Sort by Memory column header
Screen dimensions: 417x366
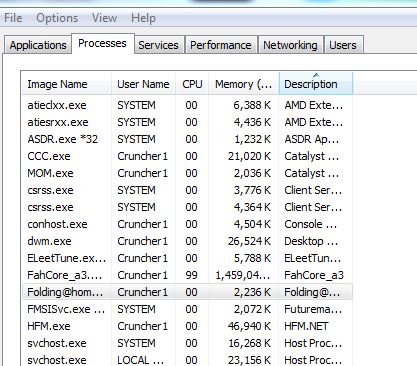click(x=244, y=84)
